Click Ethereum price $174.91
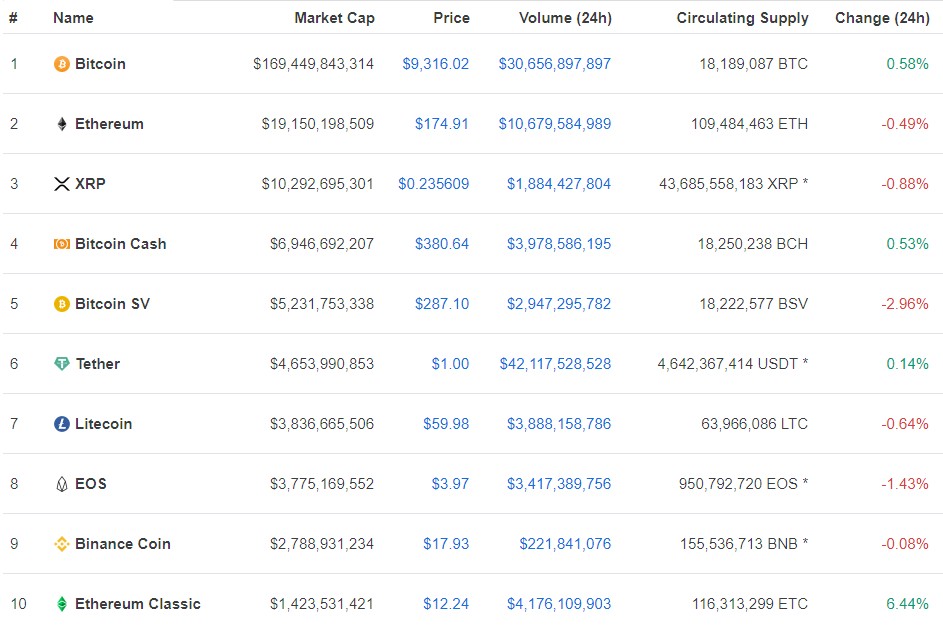The width and height of the screenshot is (943, 633). 441,124
